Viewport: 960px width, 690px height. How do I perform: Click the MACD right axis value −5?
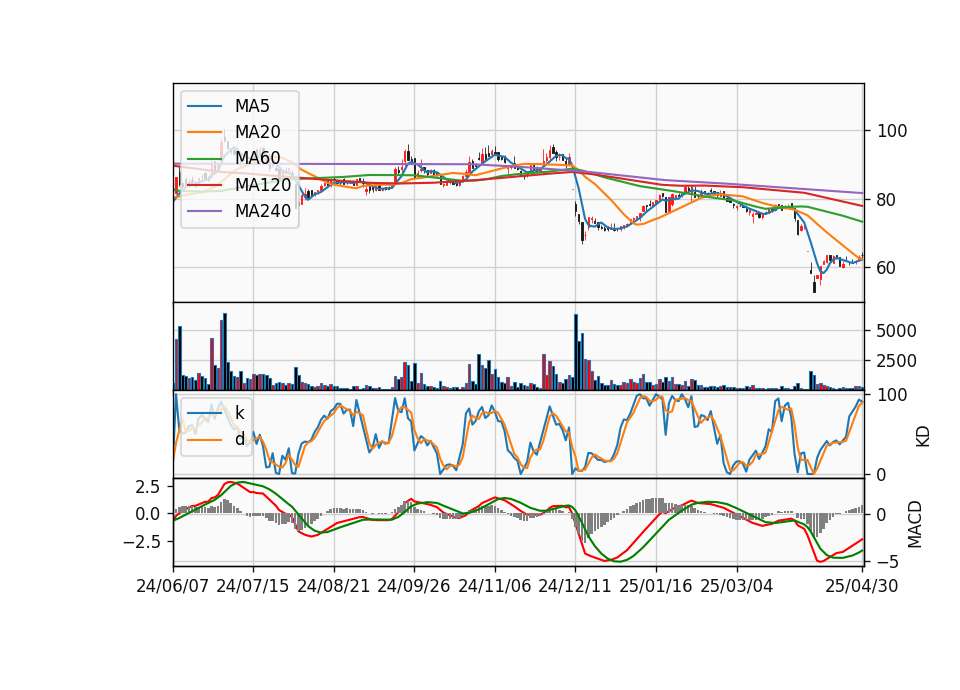(887, 561)
